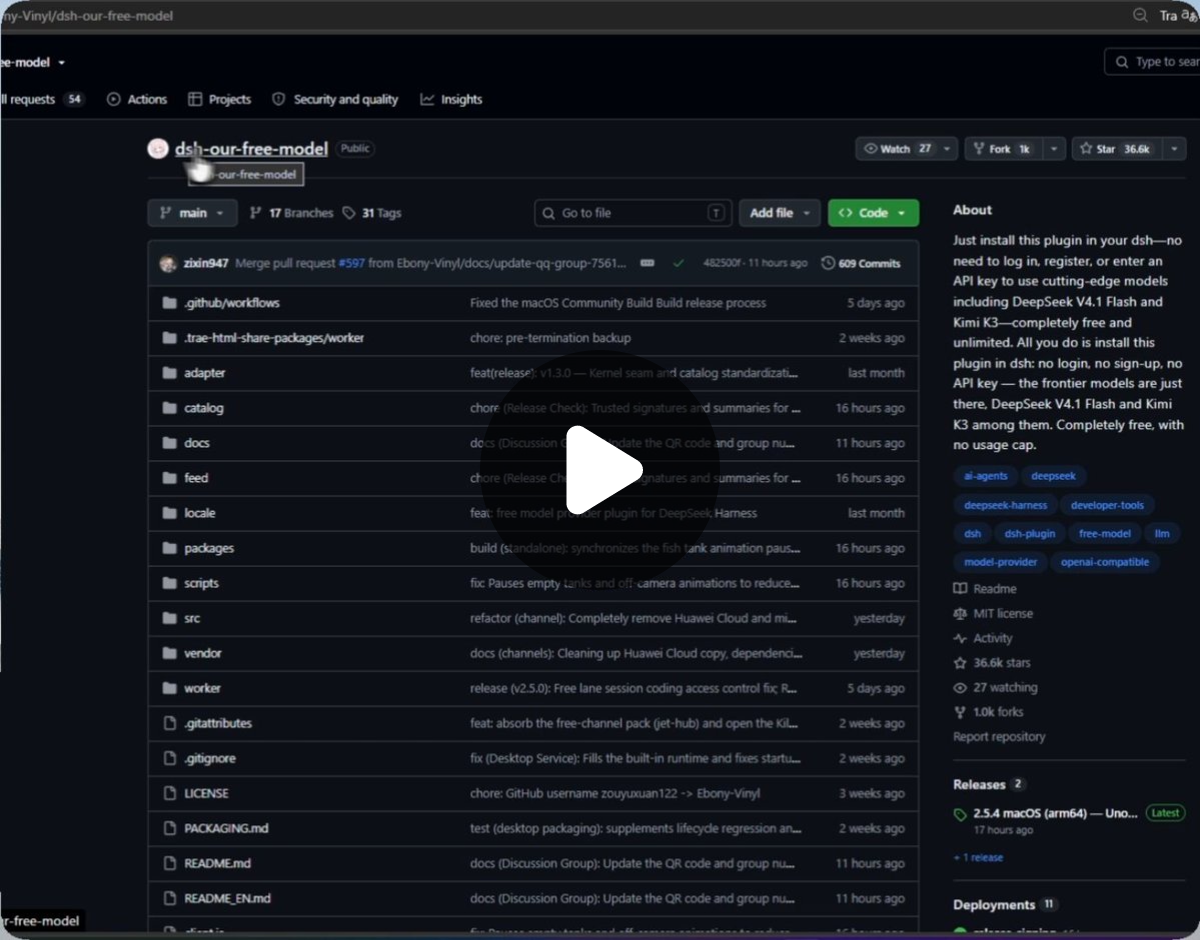Open the README_EN.md file
This screenshot has width=1200, height=940.
(x=227, y=898)
